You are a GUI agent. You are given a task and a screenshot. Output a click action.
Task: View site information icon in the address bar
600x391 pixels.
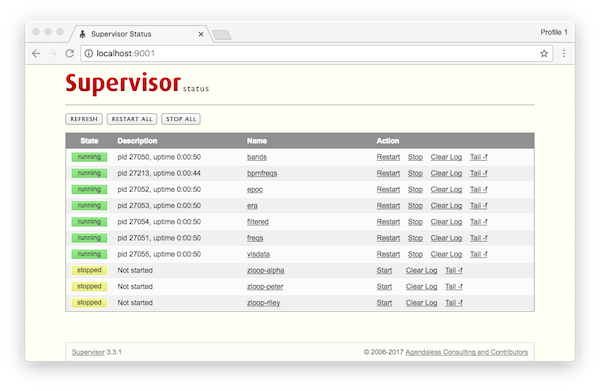click(88, 54)
